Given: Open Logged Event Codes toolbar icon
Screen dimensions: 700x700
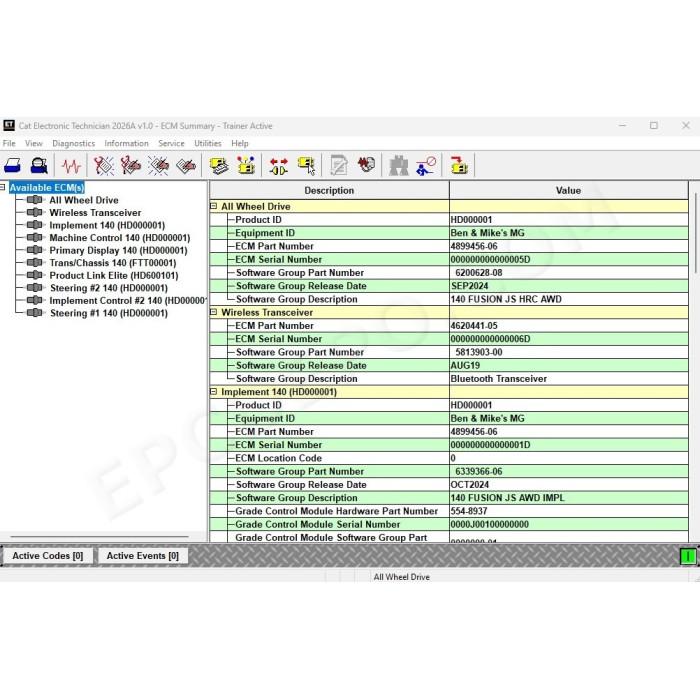Looking at the screenshot, I should pyautogui.click(x=186, y=166).
